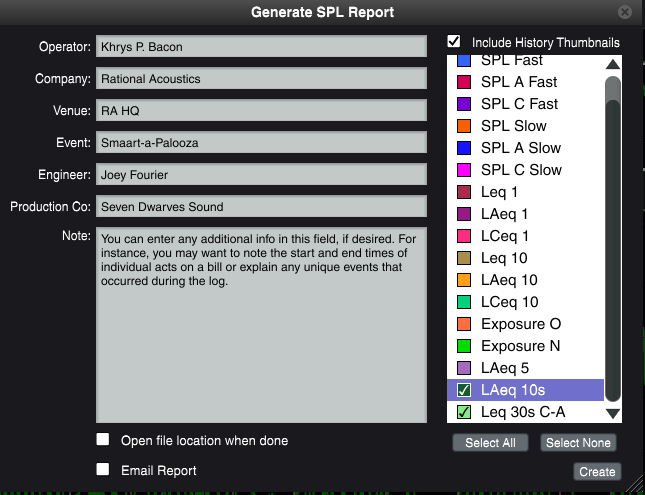
Task: Select the "SPL Slow" list row
Action: coord(525,126)
